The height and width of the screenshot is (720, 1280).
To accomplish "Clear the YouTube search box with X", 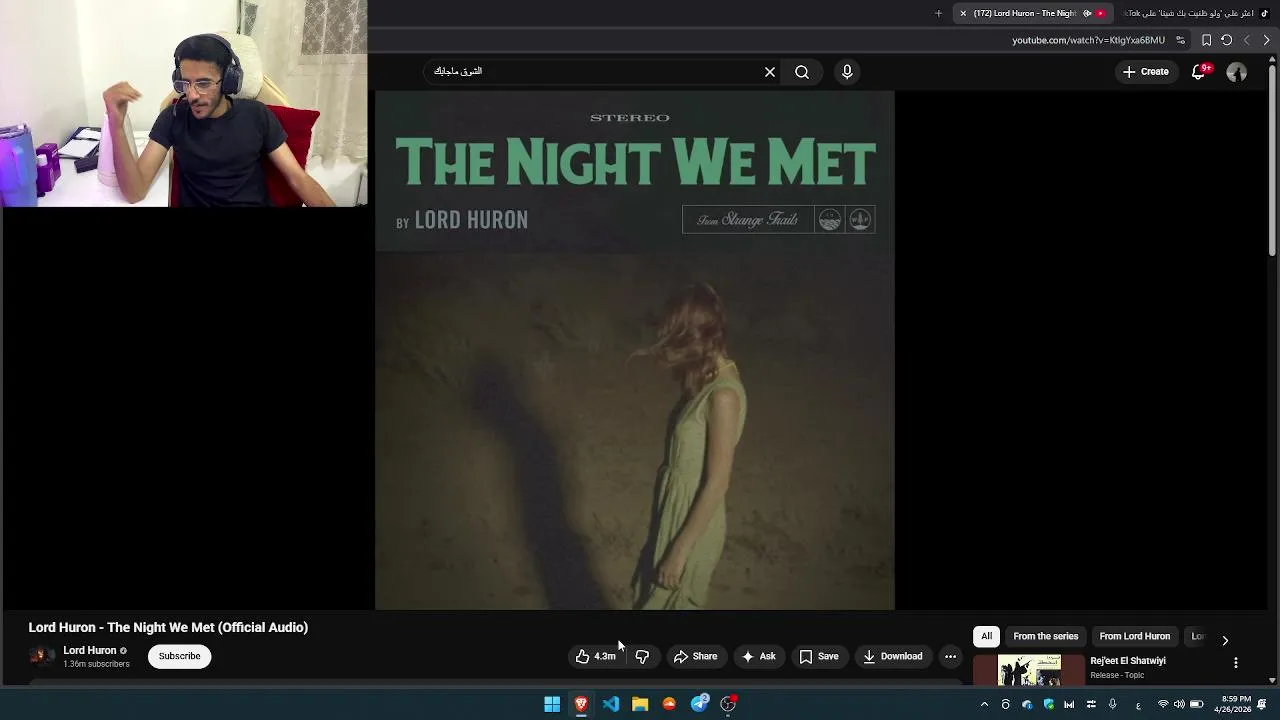I will pos(770,72).
